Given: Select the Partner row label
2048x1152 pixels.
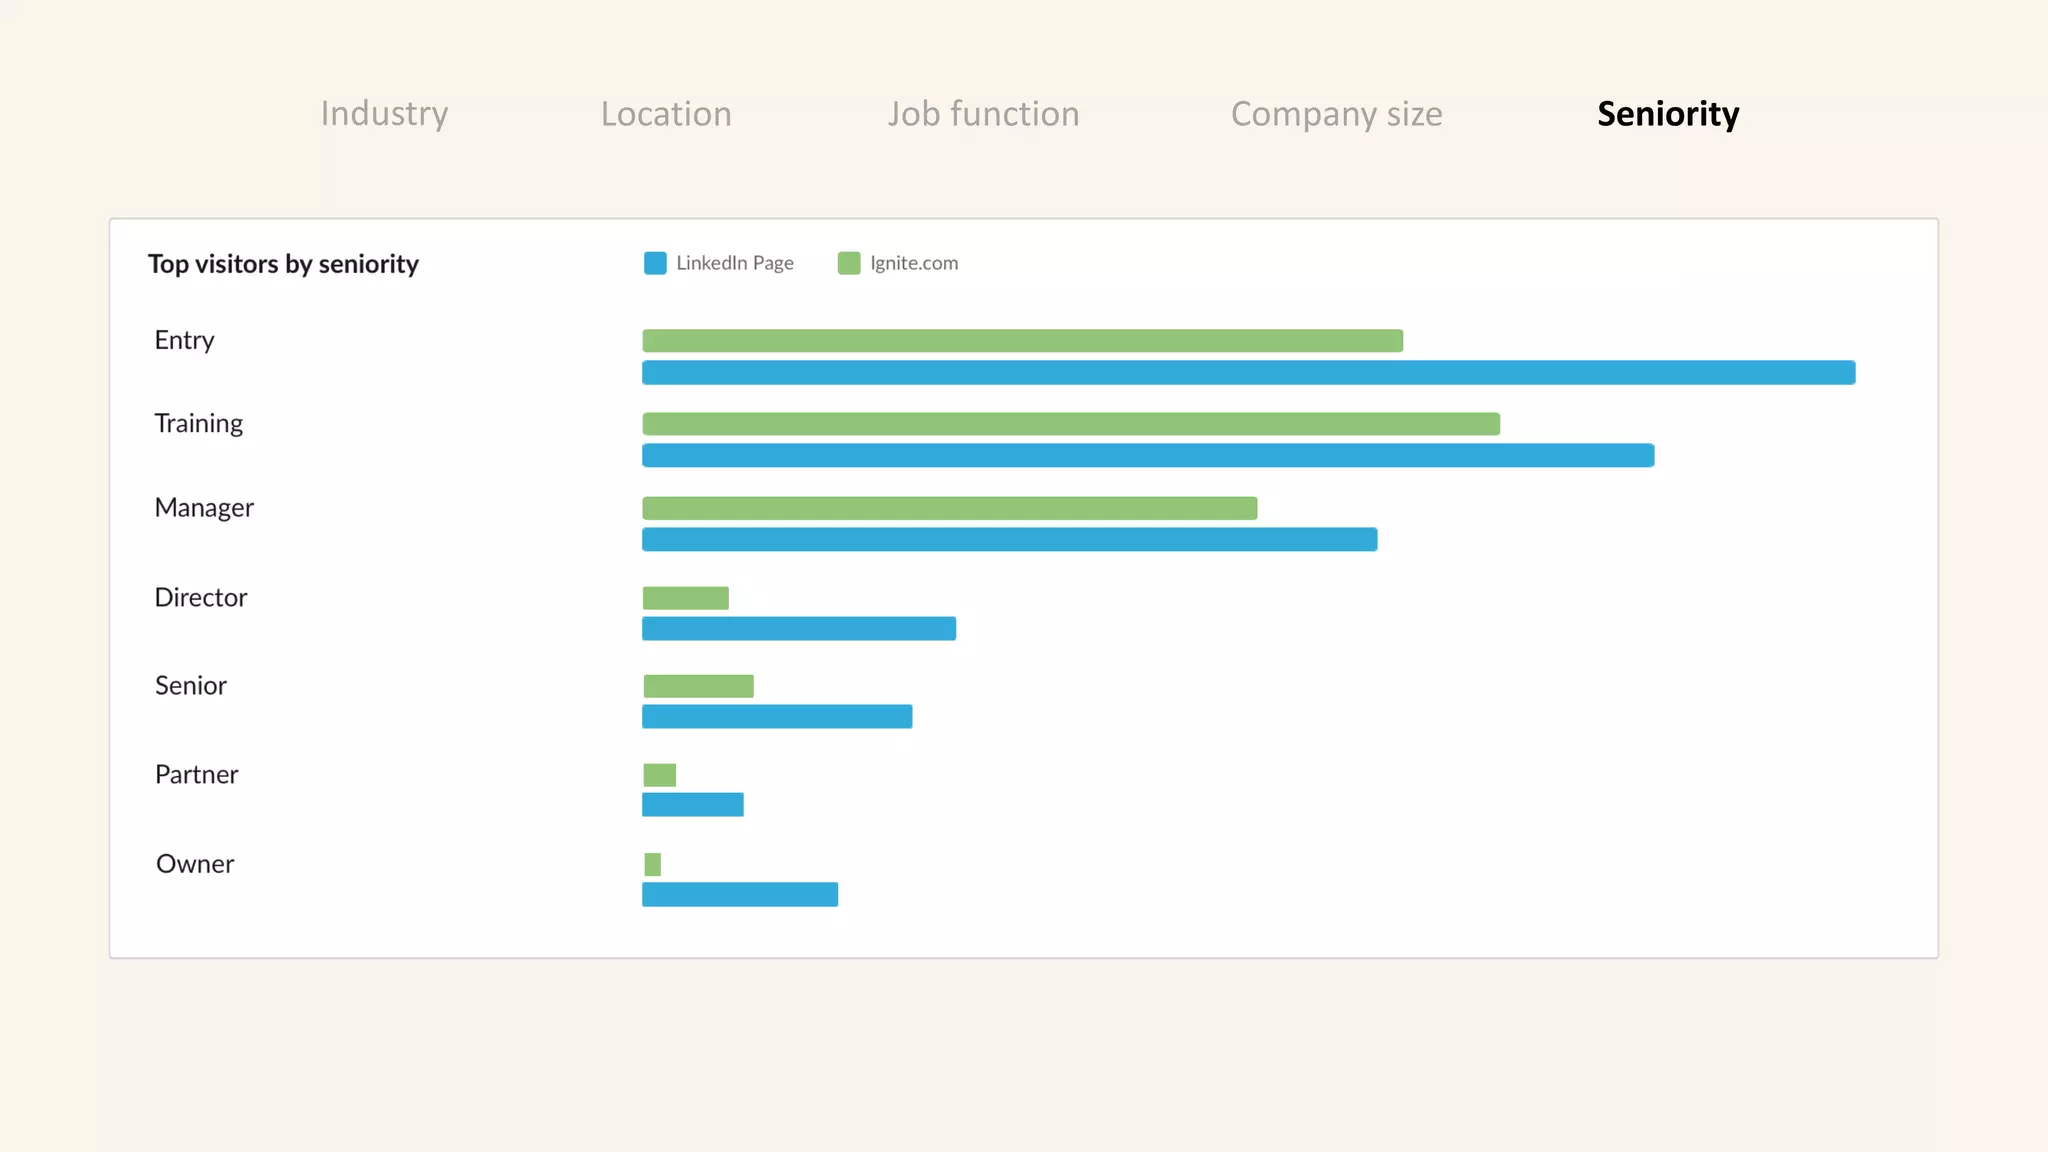Looking at the screenshot, I should [196, 774].
